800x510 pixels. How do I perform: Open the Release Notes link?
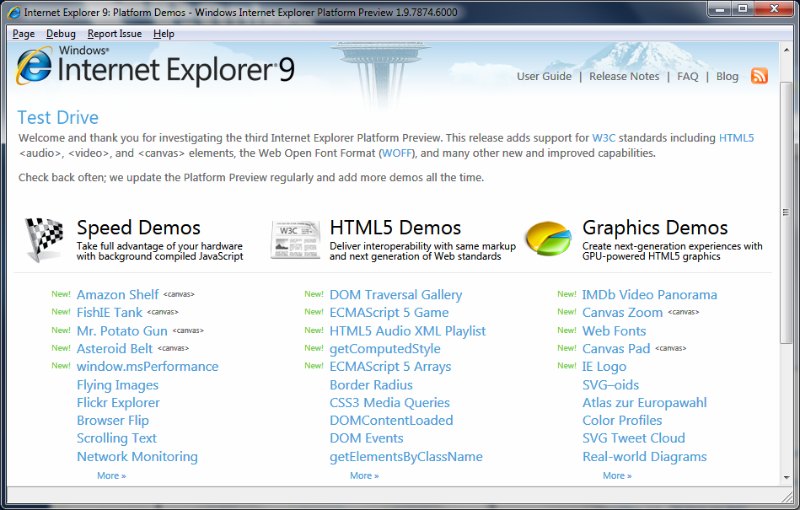click(x=624, y=76)
